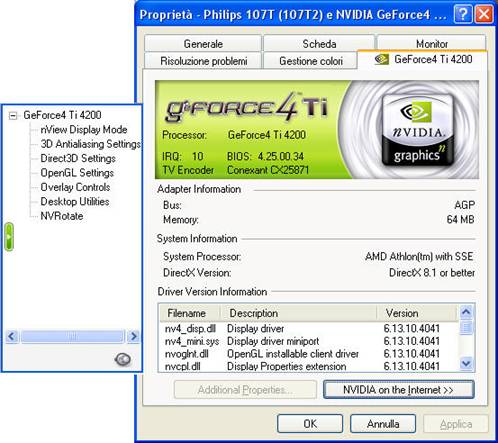The width and height of the screenshot is (498, 443).
Task: Click the OK button
Action: (x=310, y=423)
